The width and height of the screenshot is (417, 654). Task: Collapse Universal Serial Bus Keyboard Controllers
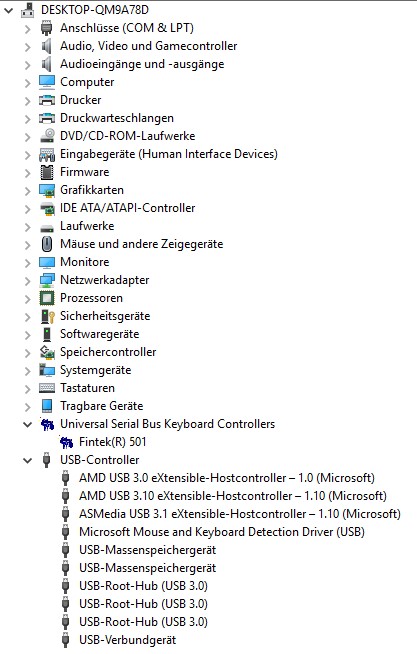click(x=28, y=425)
